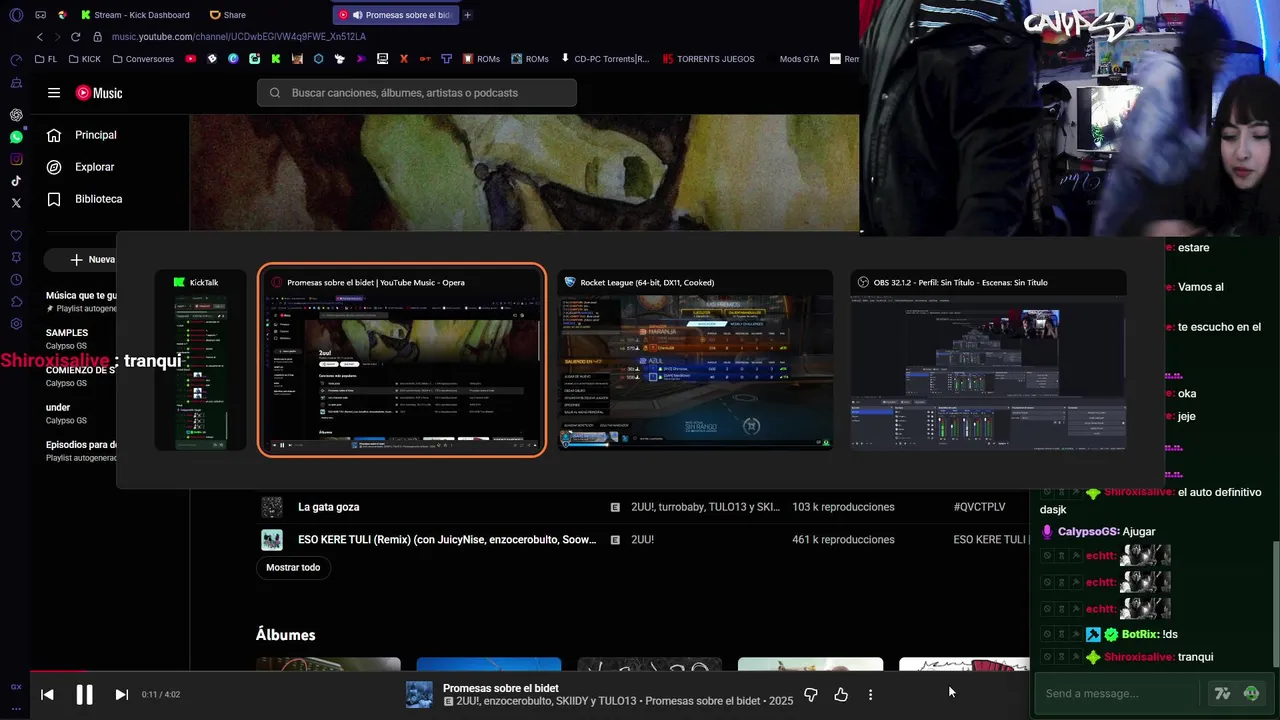Open pinboards pin icon in sidebar
This screenshot has width=1280, height=720.
[16, 258]
